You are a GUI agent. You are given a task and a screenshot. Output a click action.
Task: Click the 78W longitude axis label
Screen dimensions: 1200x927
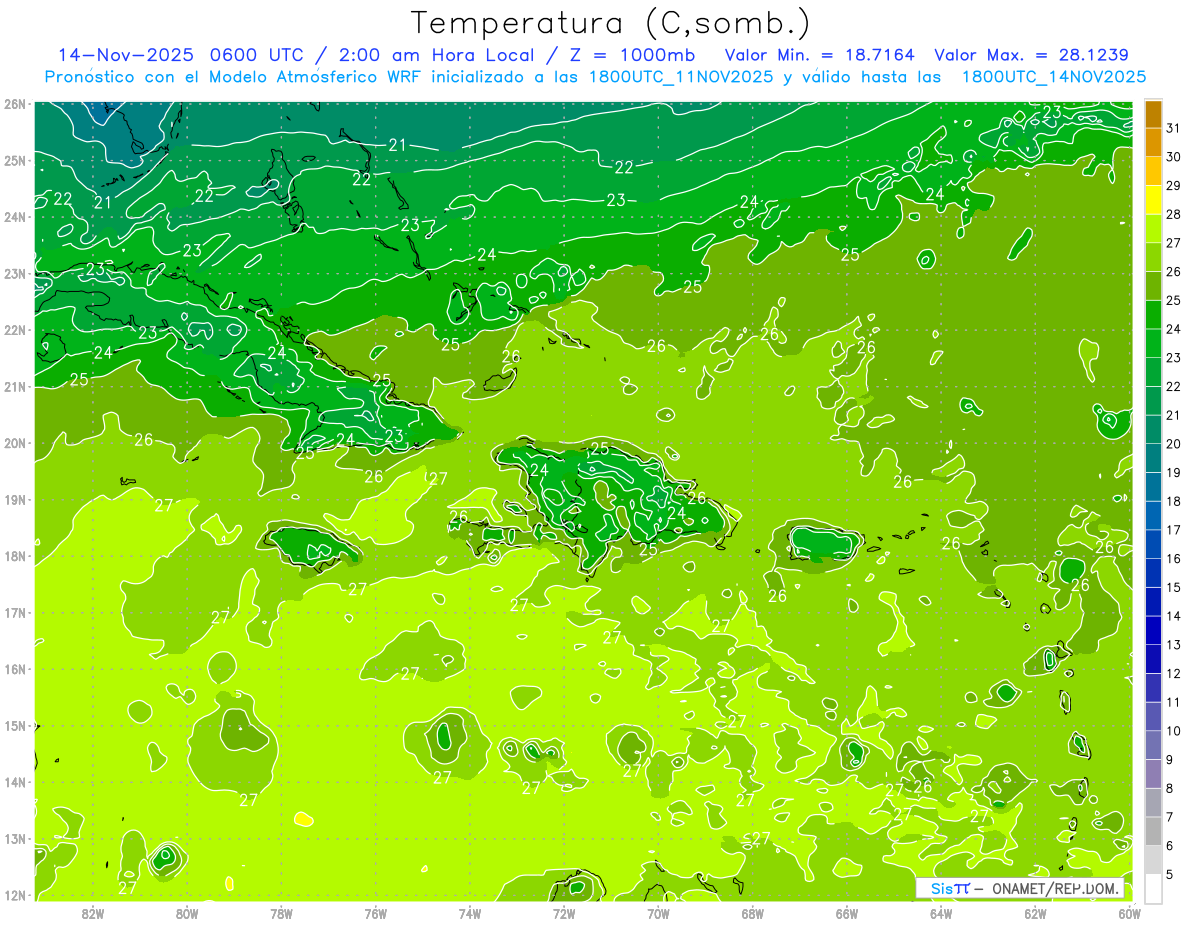coord(281,913)
